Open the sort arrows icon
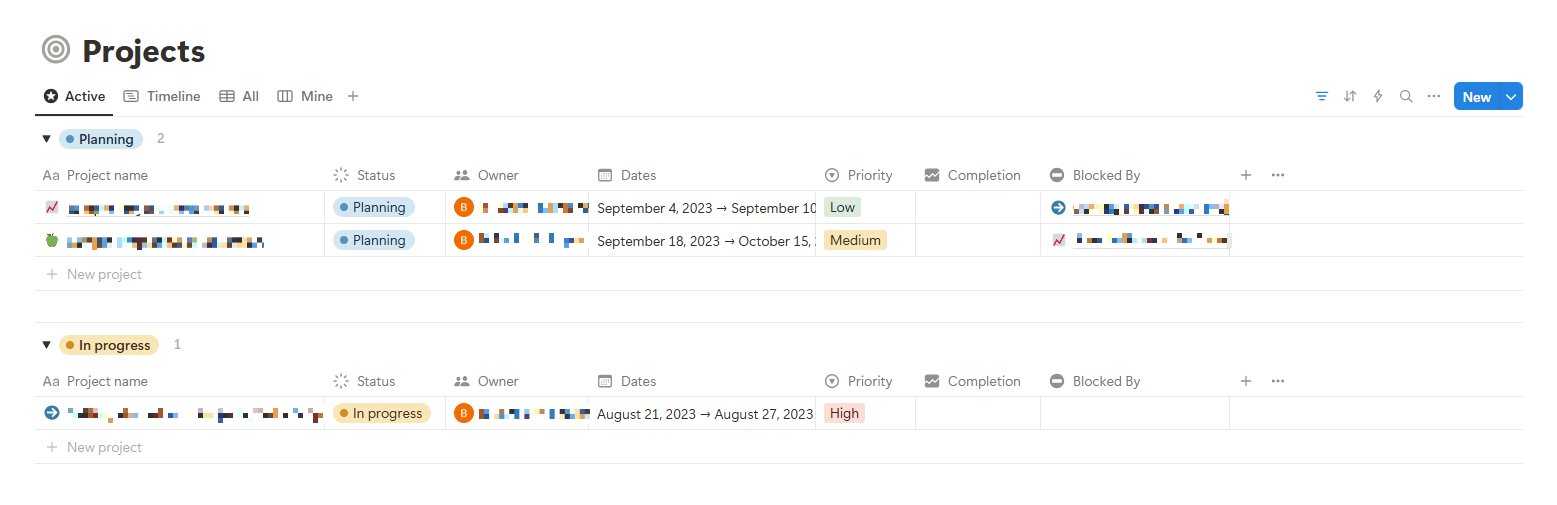1557x505 pixels. pos(1350,96)
